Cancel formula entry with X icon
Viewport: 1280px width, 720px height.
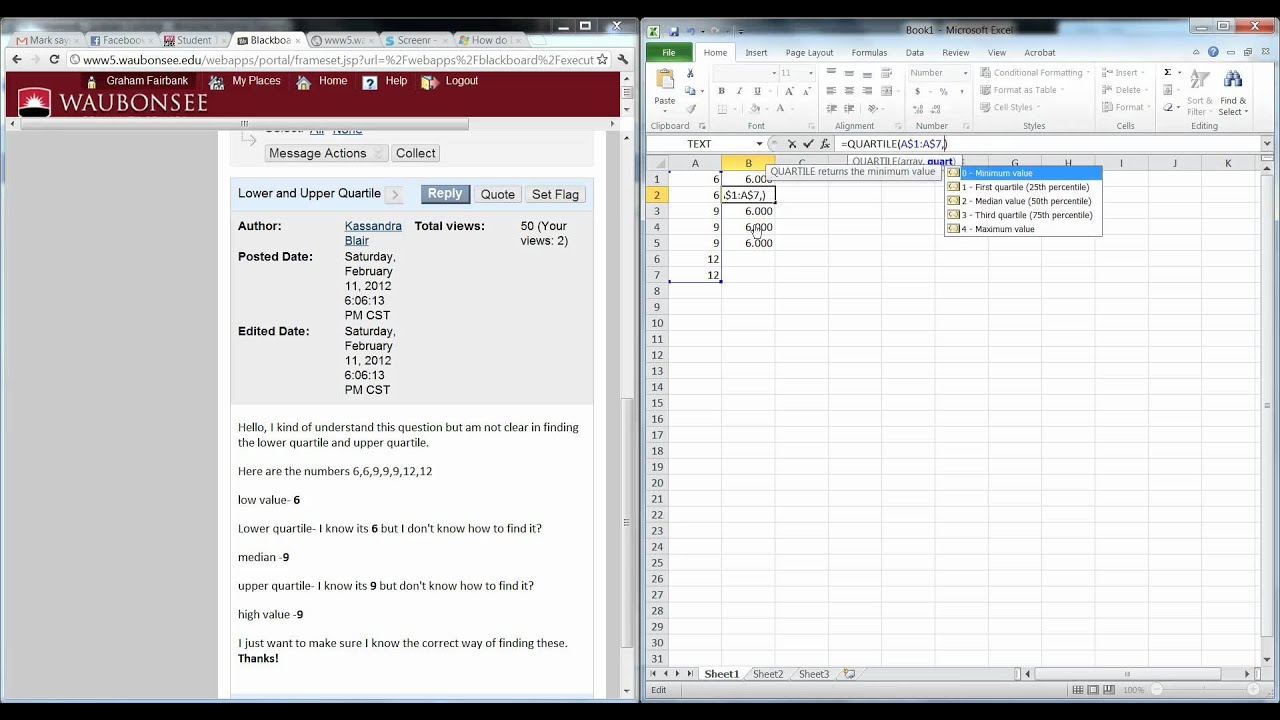pos(792,144)
